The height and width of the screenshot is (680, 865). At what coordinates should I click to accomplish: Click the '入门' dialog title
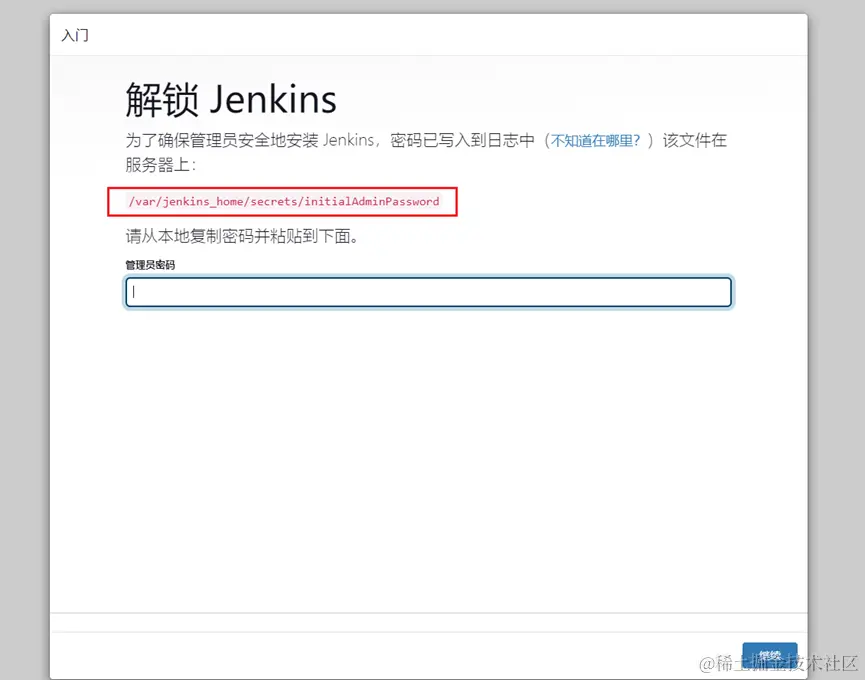pyautogui.click(x=75, y=35)
